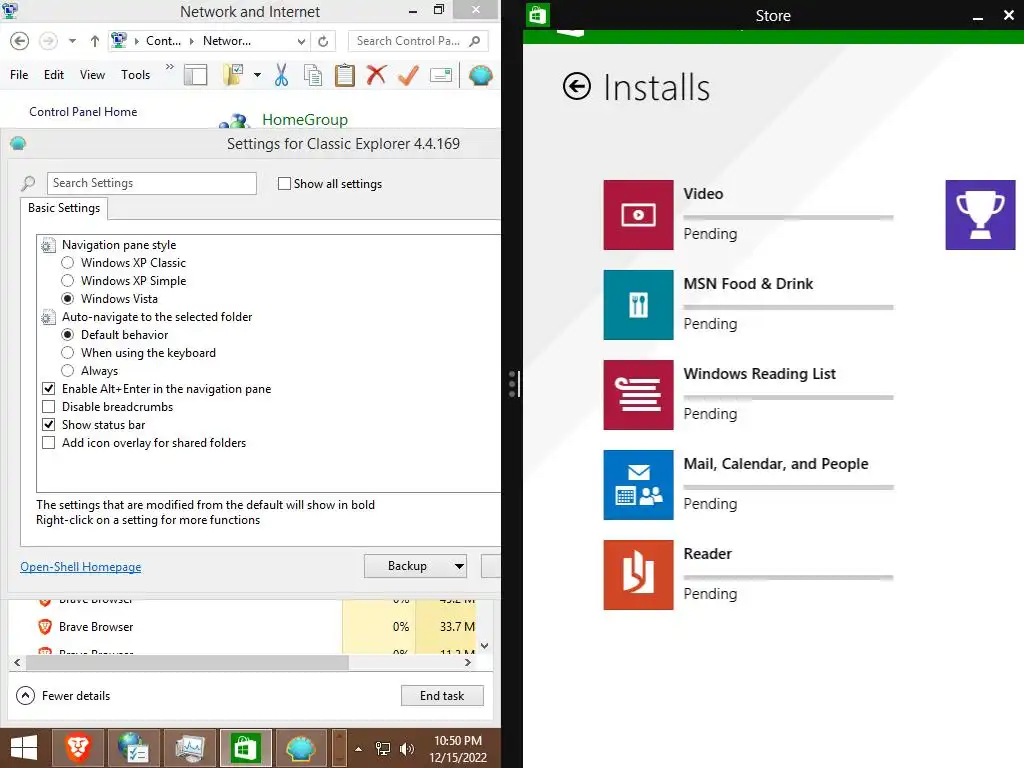Click the Video install progress bar

click(x=788, y=217)
